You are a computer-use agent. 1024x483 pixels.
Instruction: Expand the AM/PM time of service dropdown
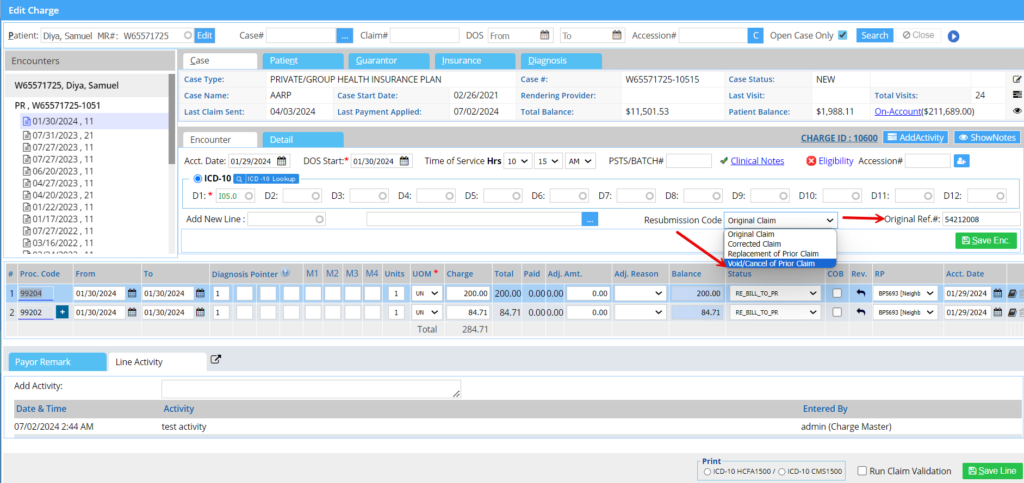tap(580, 161)
